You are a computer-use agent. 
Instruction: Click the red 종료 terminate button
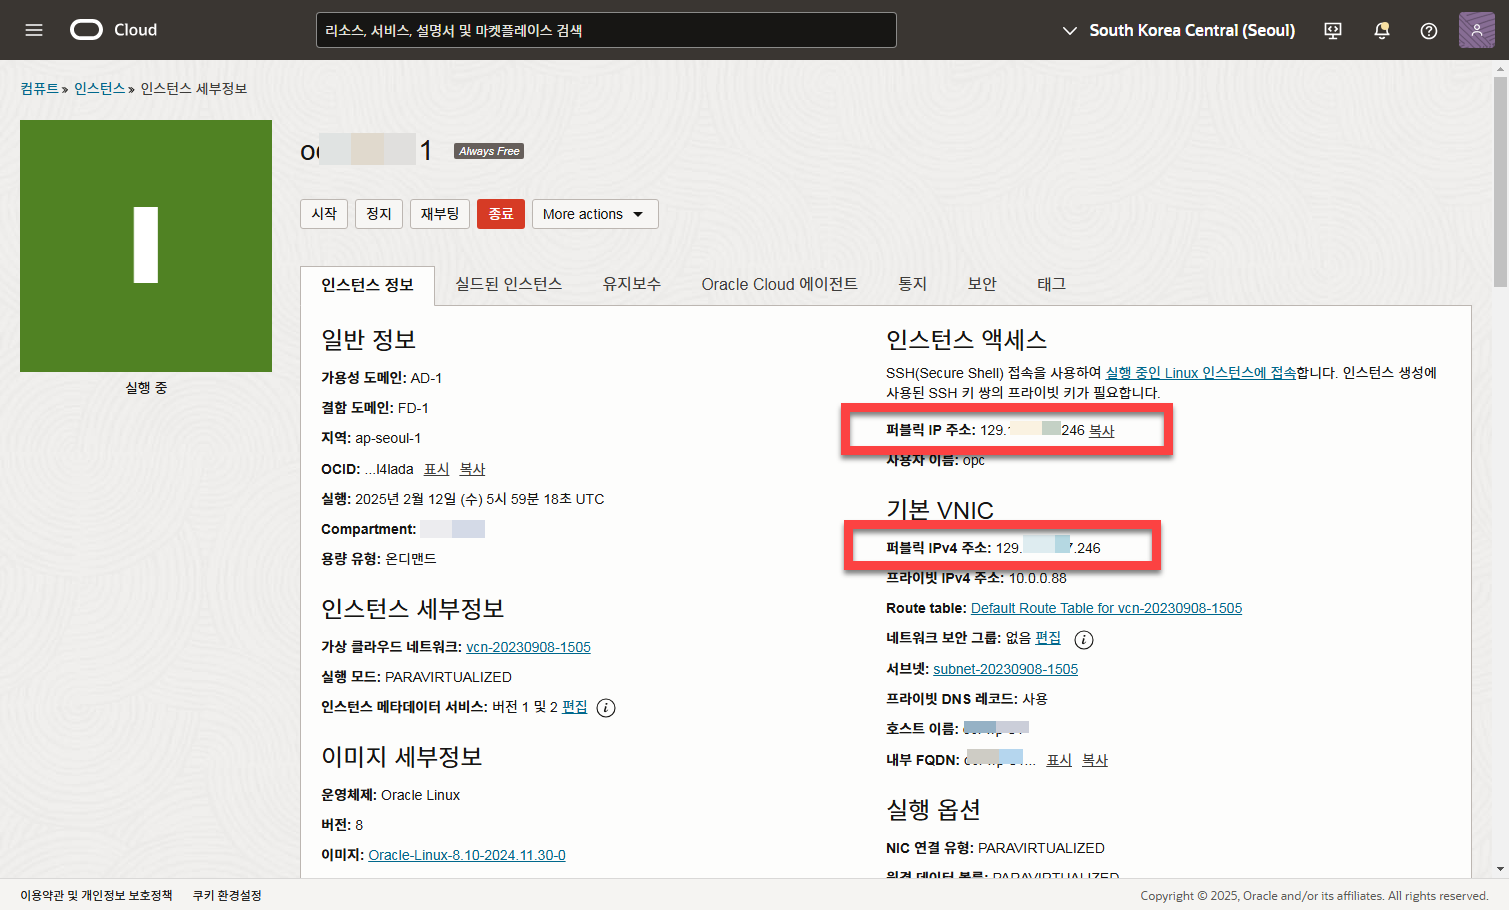pos(501,214)
